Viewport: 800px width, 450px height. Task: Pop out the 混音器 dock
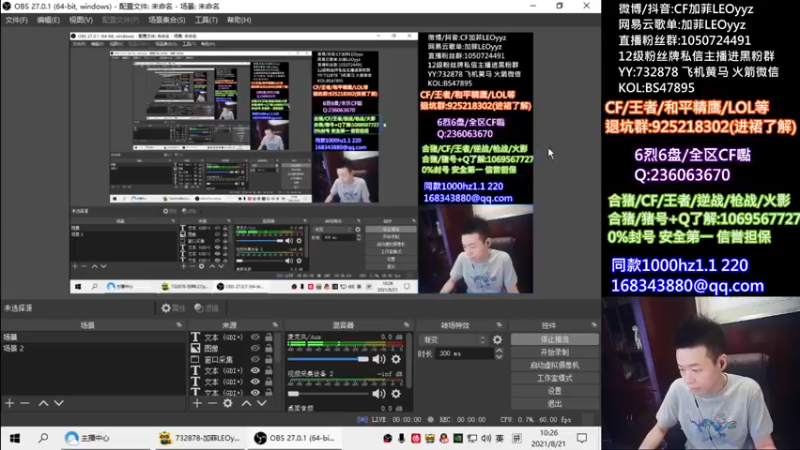pyautogui.click(x=407, y=324)
